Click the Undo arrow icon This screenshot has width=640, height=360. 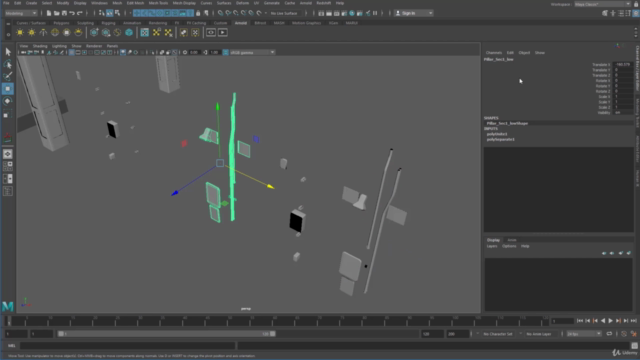coord(72,13)
